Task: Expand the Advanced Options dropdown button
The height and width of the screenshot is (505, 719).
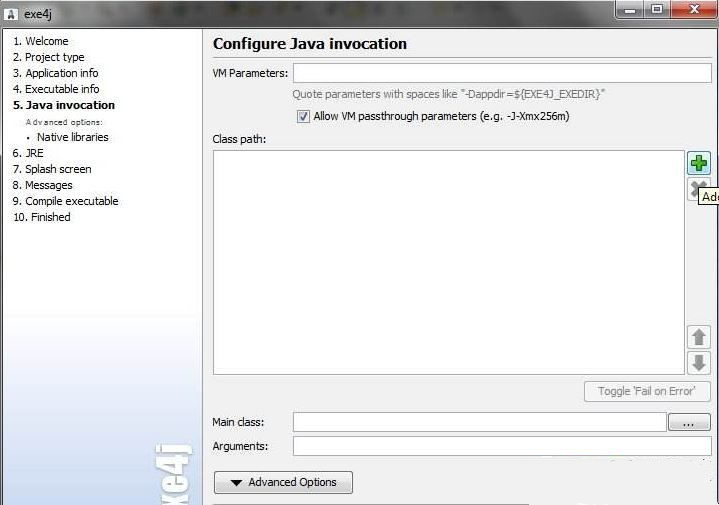Action: tap(283, 482)
